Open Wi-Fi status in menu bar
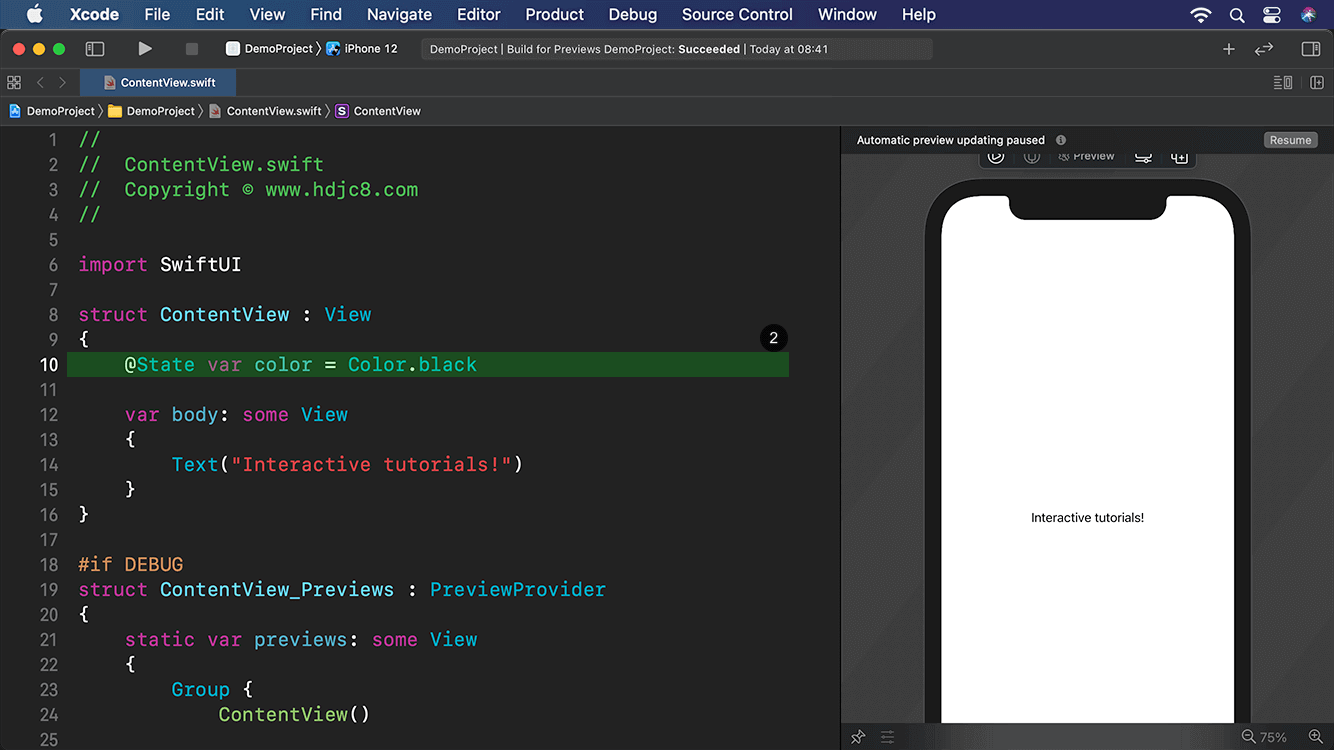The width and height of the screenshot is (1334, 750). (1201, 14)
